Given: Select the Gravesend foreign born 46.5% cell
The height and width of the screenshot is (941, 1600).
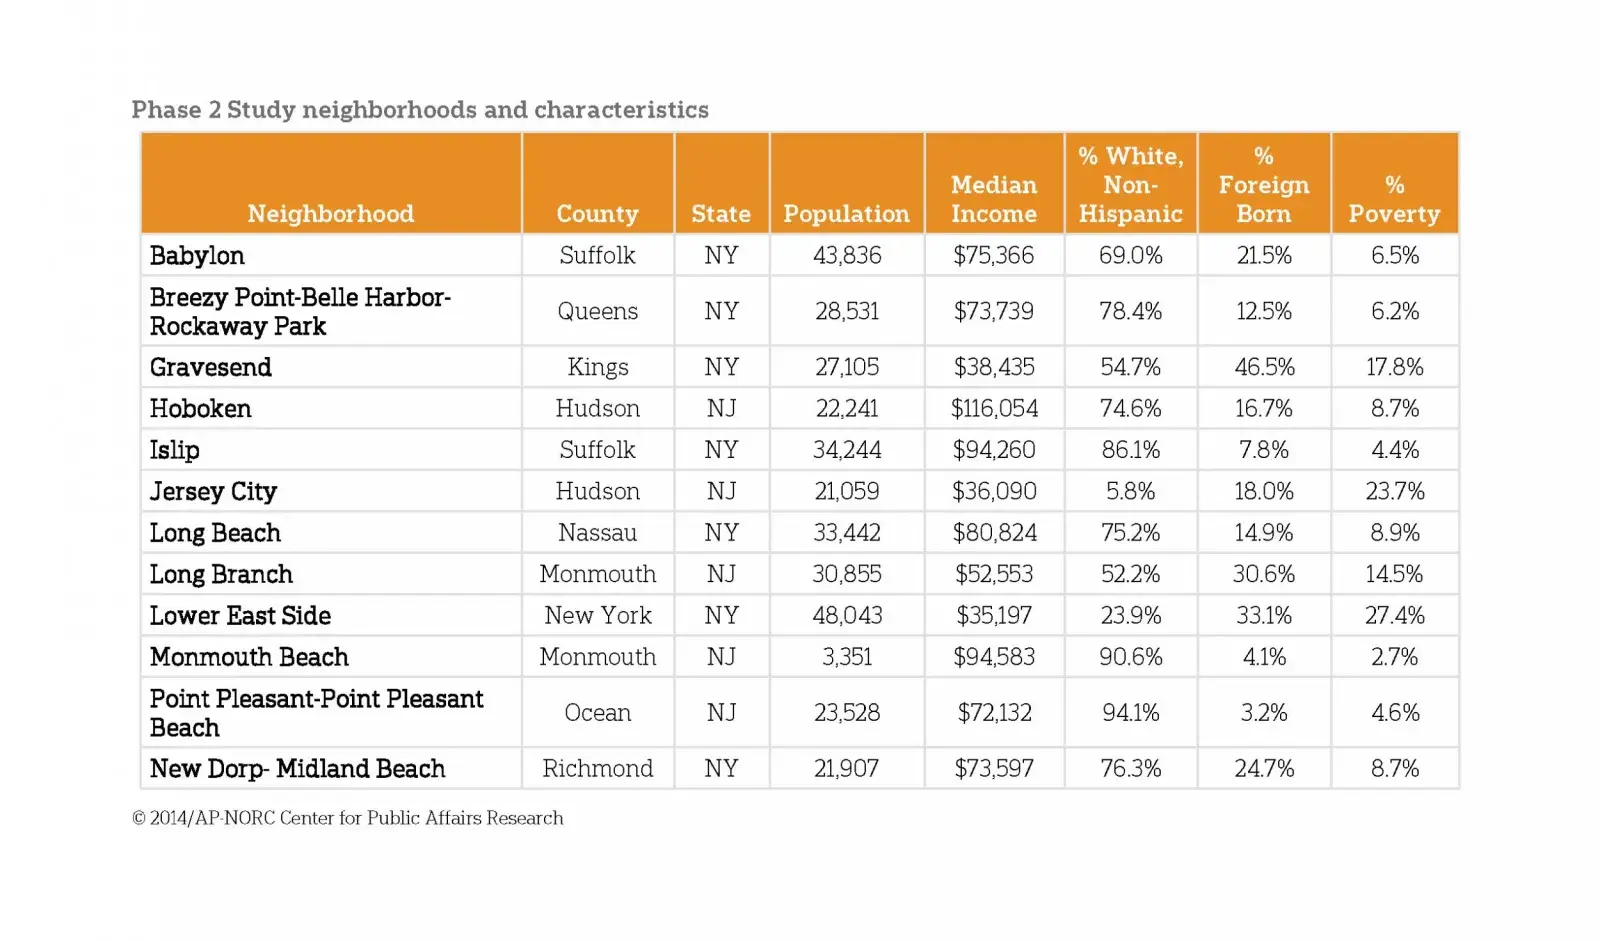Looking at the screenshot, I should [x=1264, y=367].
